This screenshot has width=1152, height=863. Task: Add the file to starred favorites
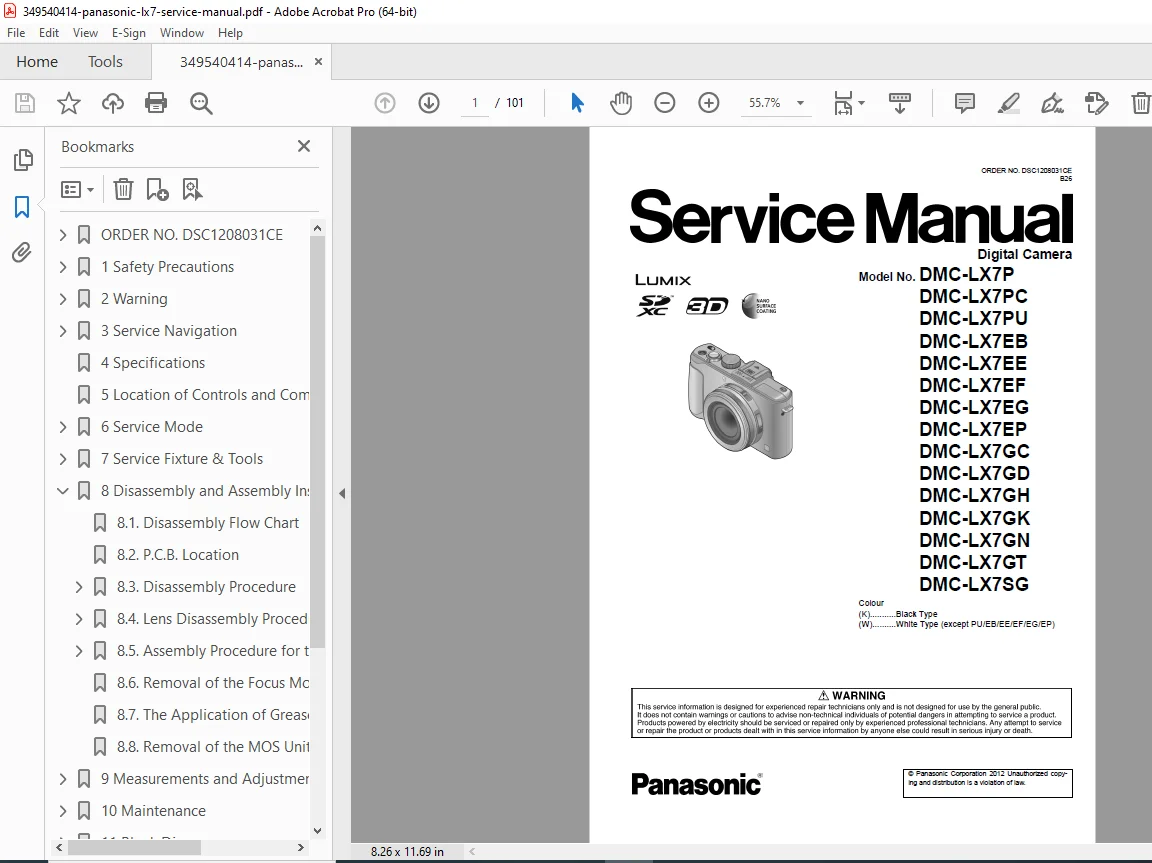(69, 104)
